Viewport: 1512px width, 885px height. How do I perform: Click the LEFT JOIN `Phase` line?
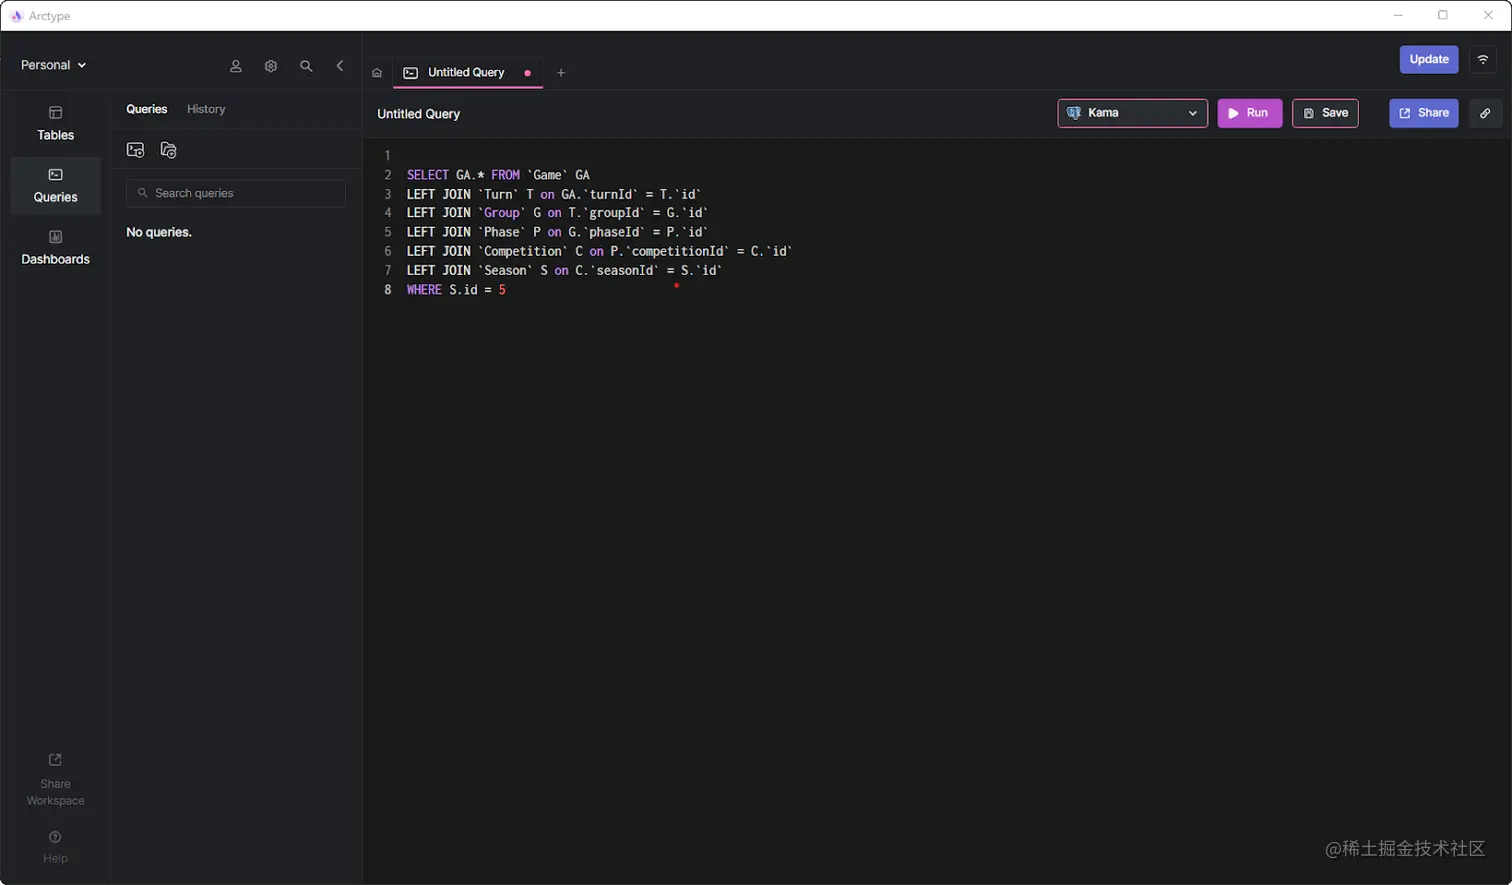(557, 232)
